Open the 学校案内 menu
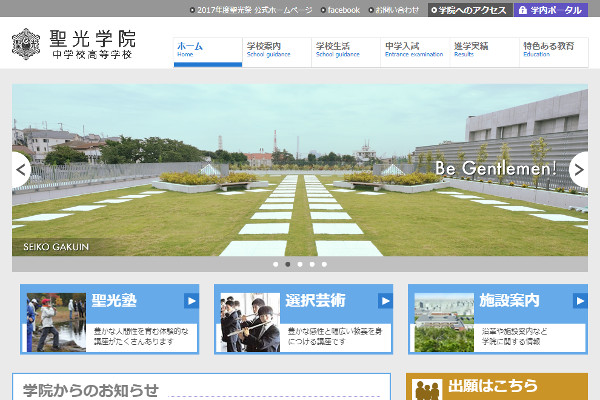 [x=277, y=52]
